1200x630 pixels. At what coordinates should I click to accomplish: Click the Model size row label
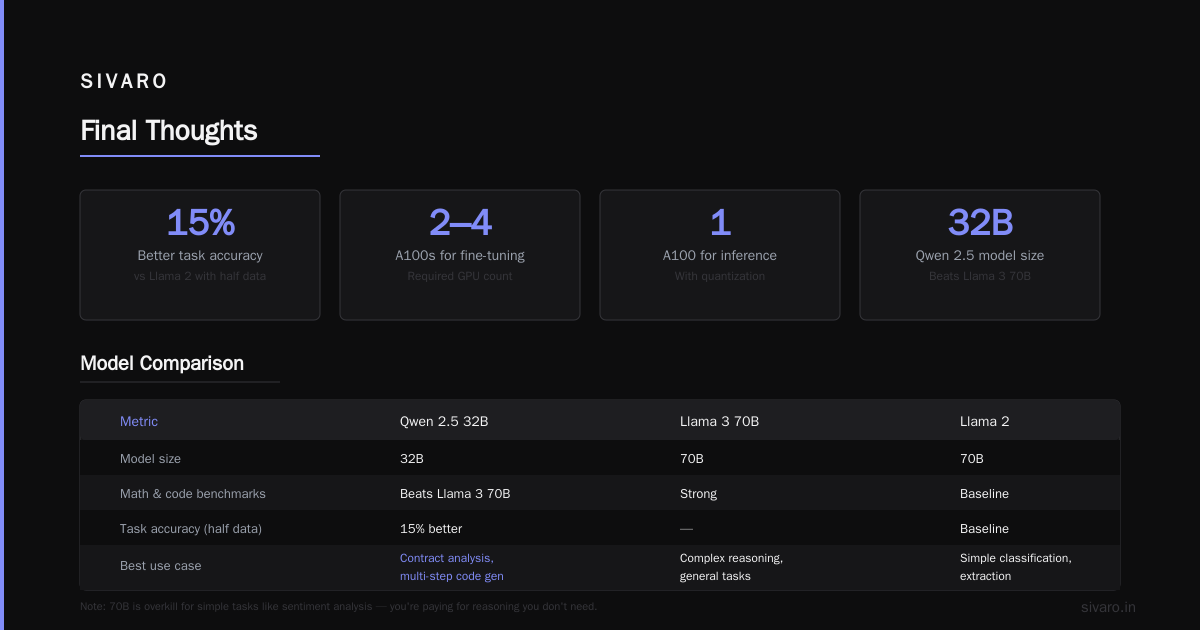[x=150, y=458]
